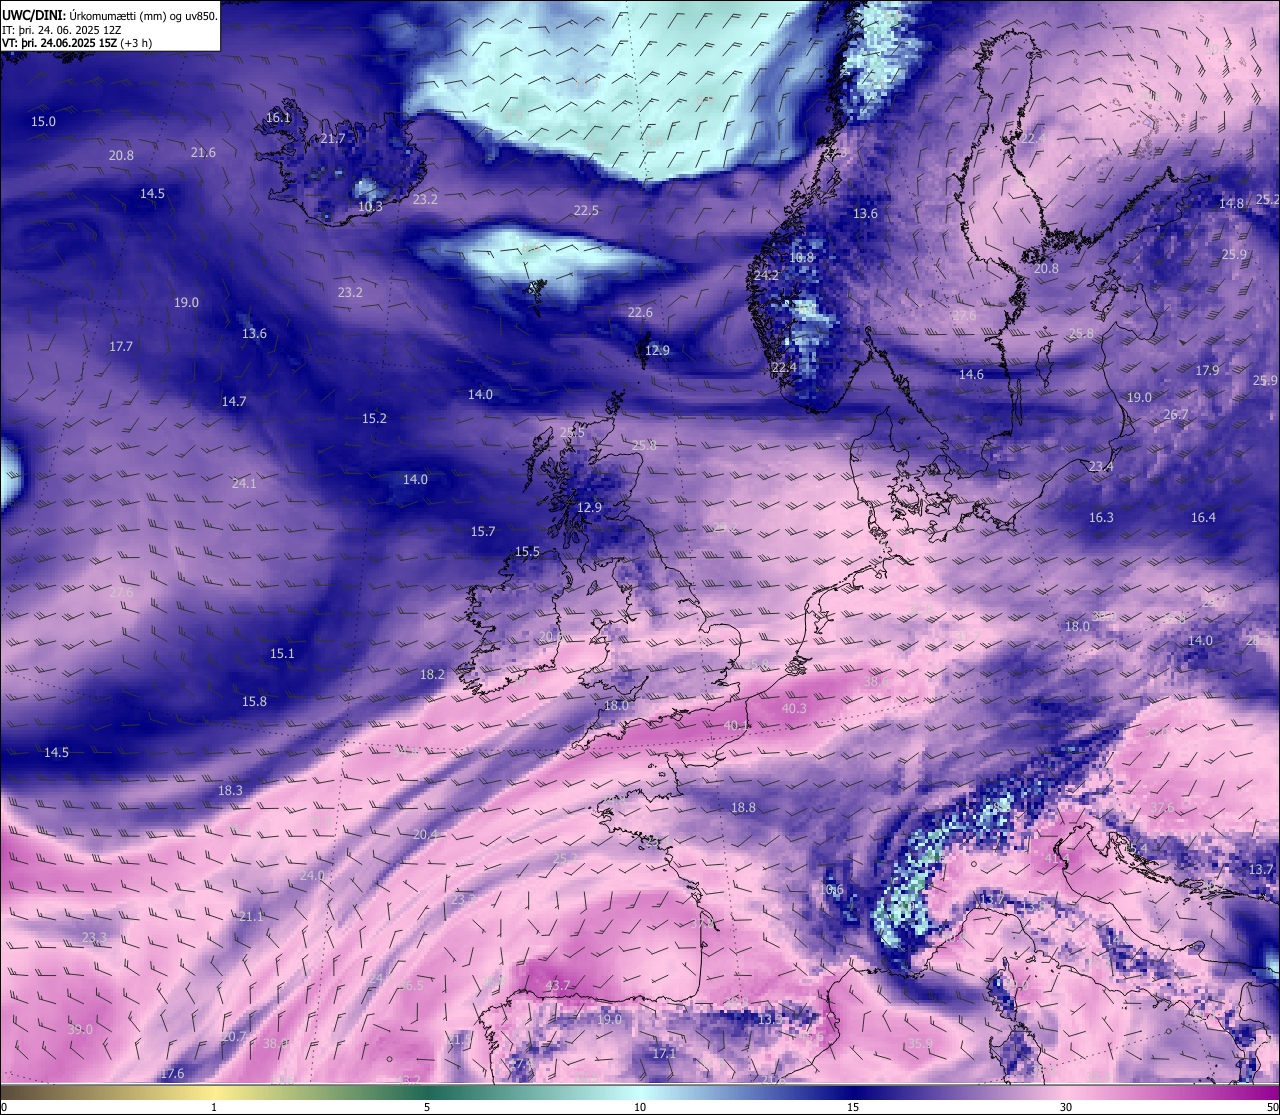Select the 22.5 value label
1280x1115 pixels.
(586, 211)
